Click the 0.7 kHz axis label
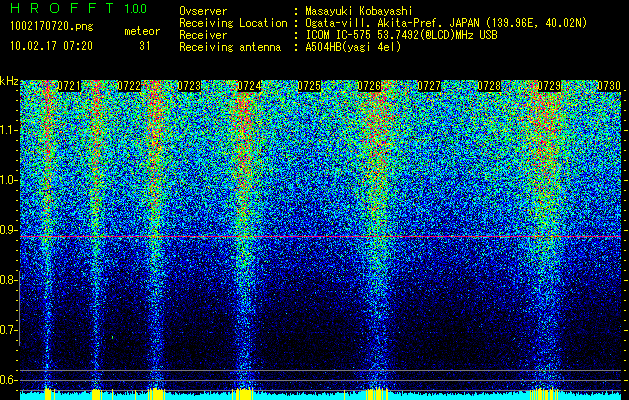Image resolution: width=629 pixels, height=400 pixels. (x=8, y=330)
